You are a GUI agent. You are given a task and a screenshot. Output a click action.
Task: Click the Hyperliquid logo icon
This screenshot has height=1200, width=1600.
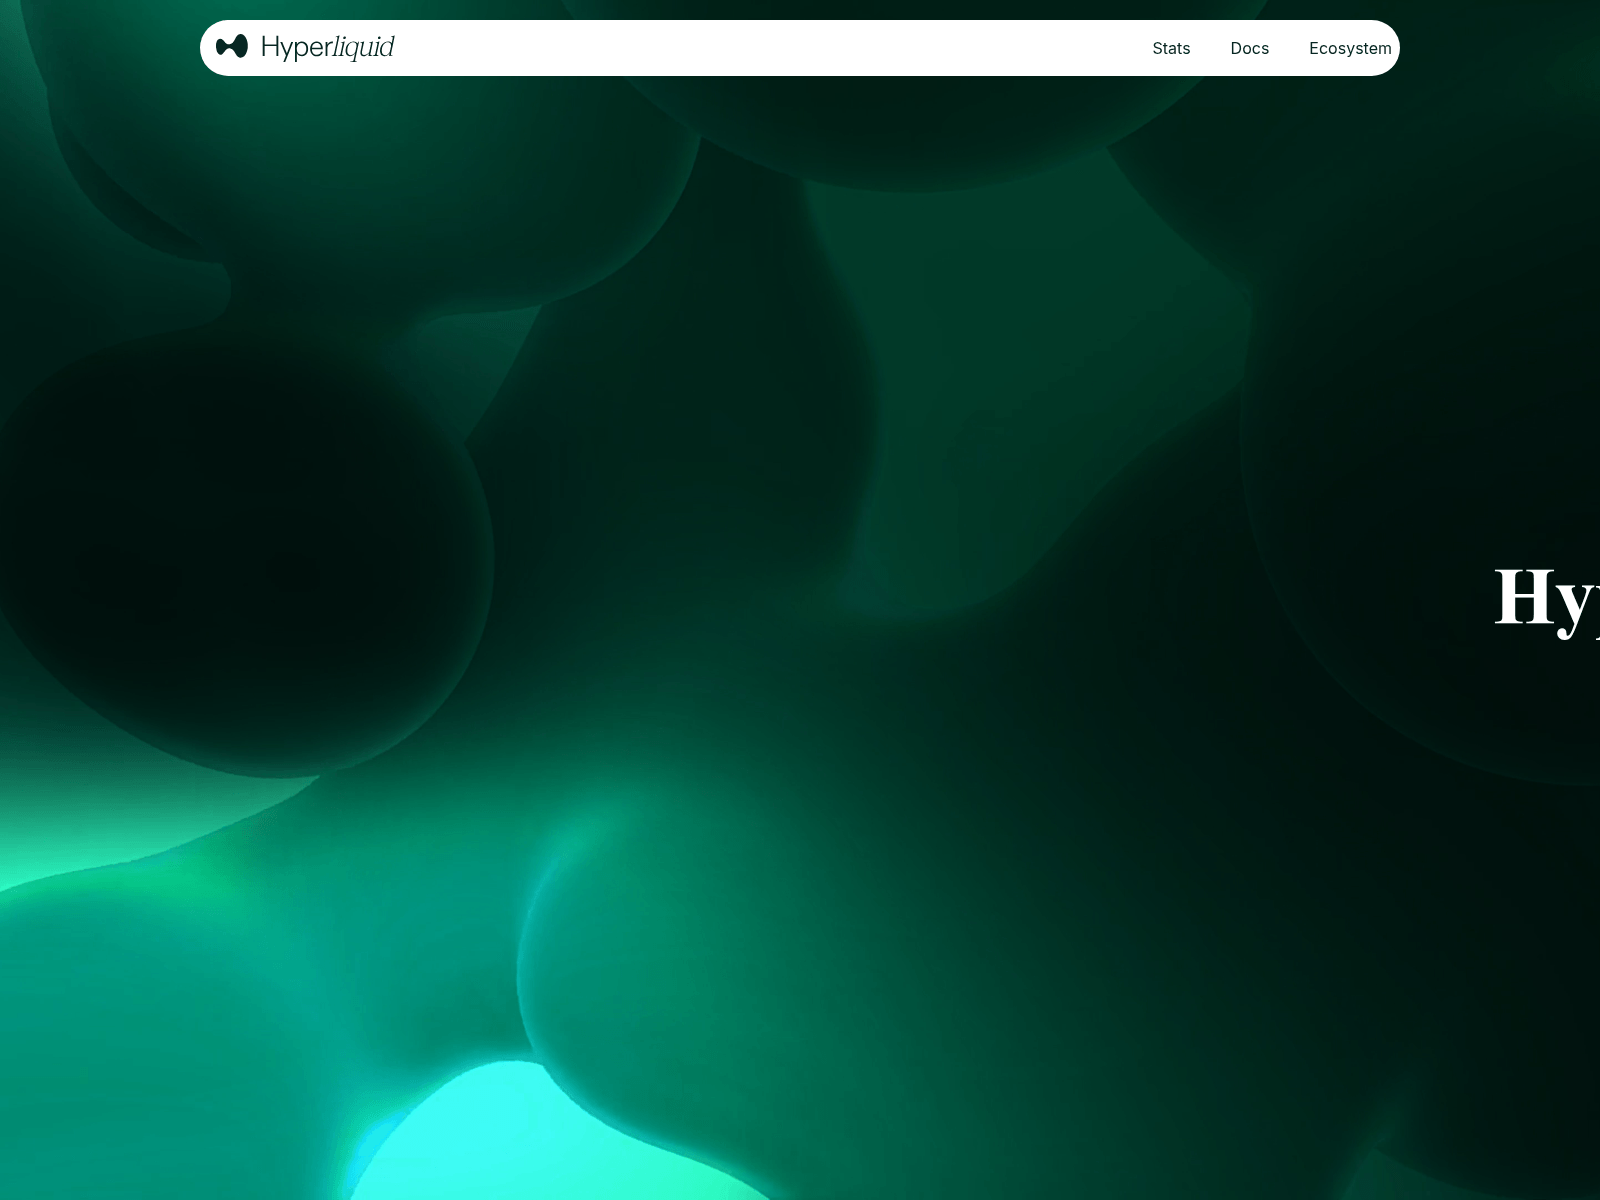tap(232, 47)
